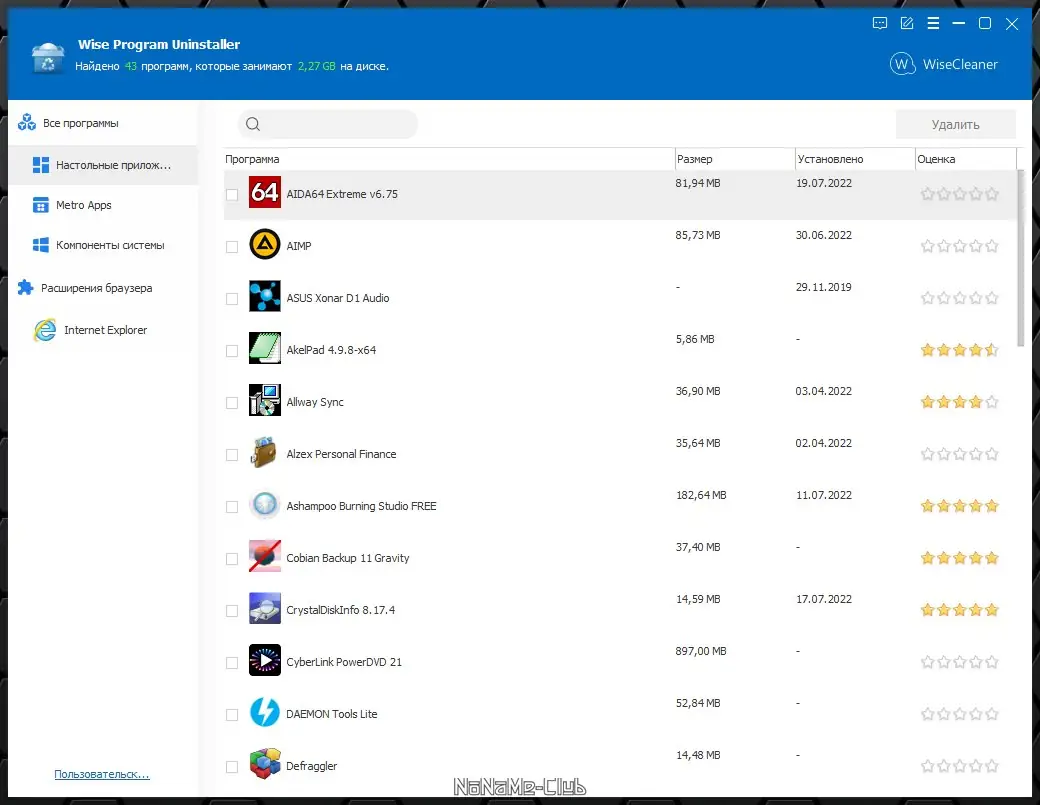Open the hamburger menu icon

(x=933, y=24)
